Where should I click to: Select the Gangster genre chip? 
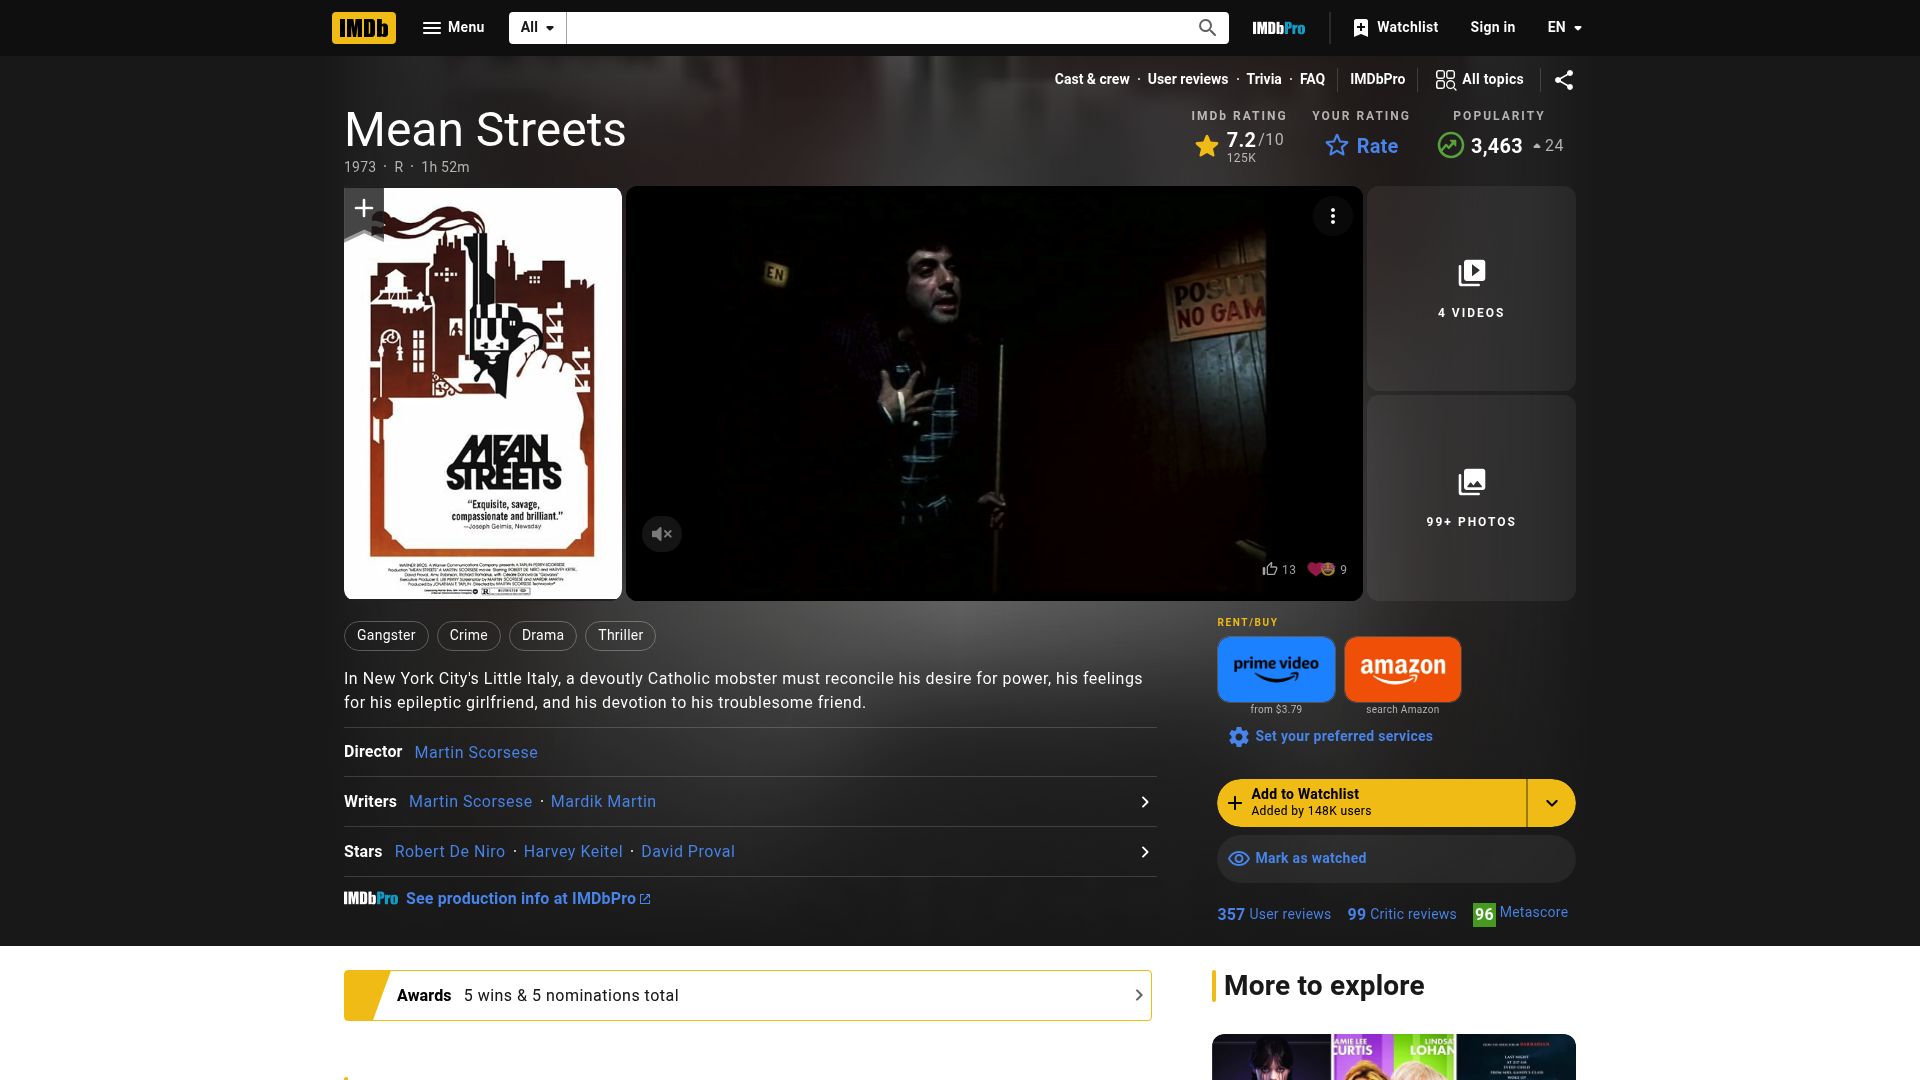[386, 636]
